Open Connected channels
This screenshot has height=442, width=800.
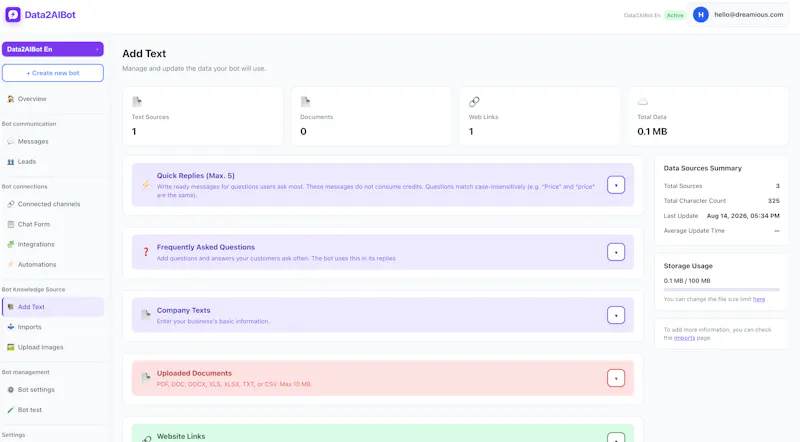tap(53, 204)
